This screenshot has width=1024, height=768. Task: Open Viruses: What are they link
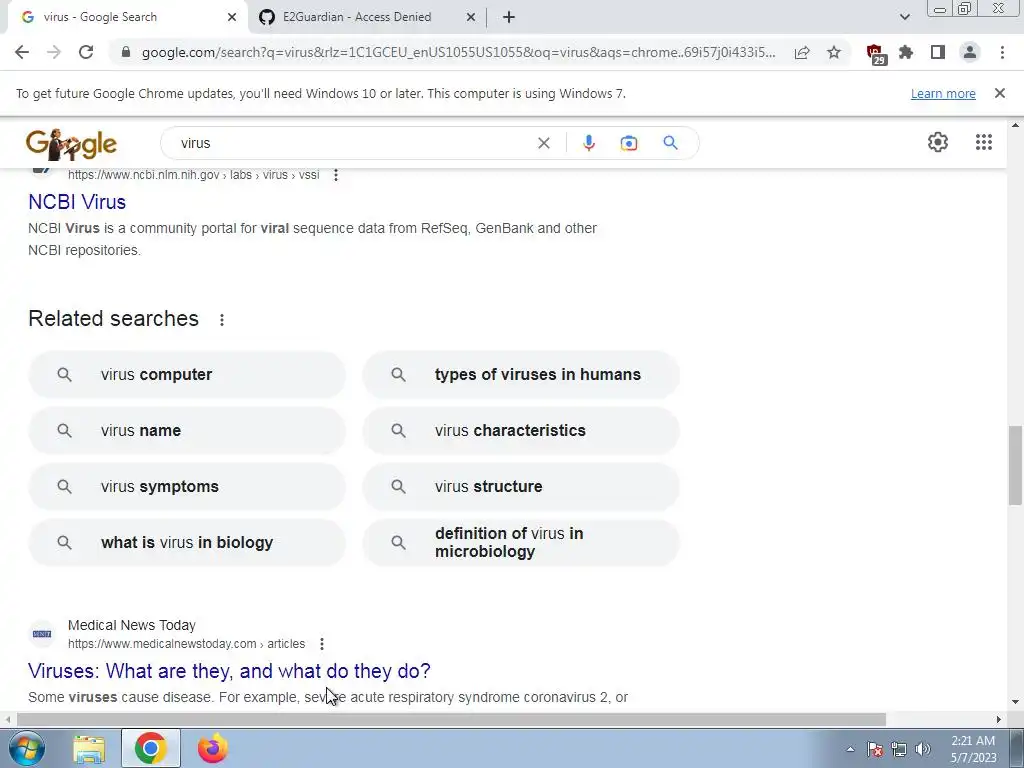click(229, 671)
